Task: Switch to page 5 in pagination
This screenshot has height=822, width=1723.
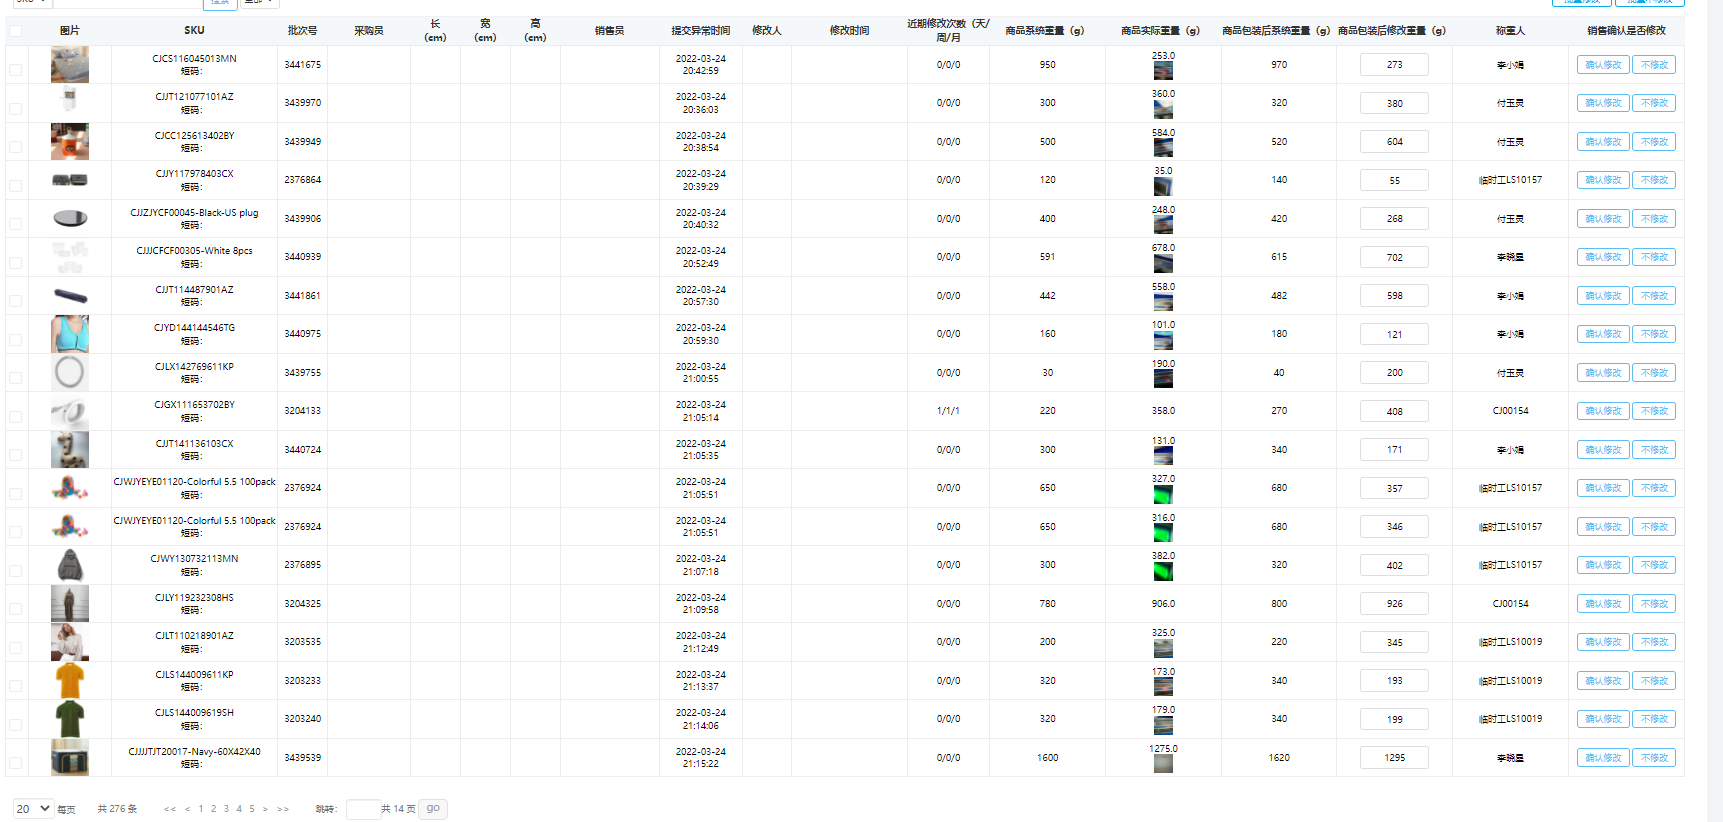Action: pos(252,809)
